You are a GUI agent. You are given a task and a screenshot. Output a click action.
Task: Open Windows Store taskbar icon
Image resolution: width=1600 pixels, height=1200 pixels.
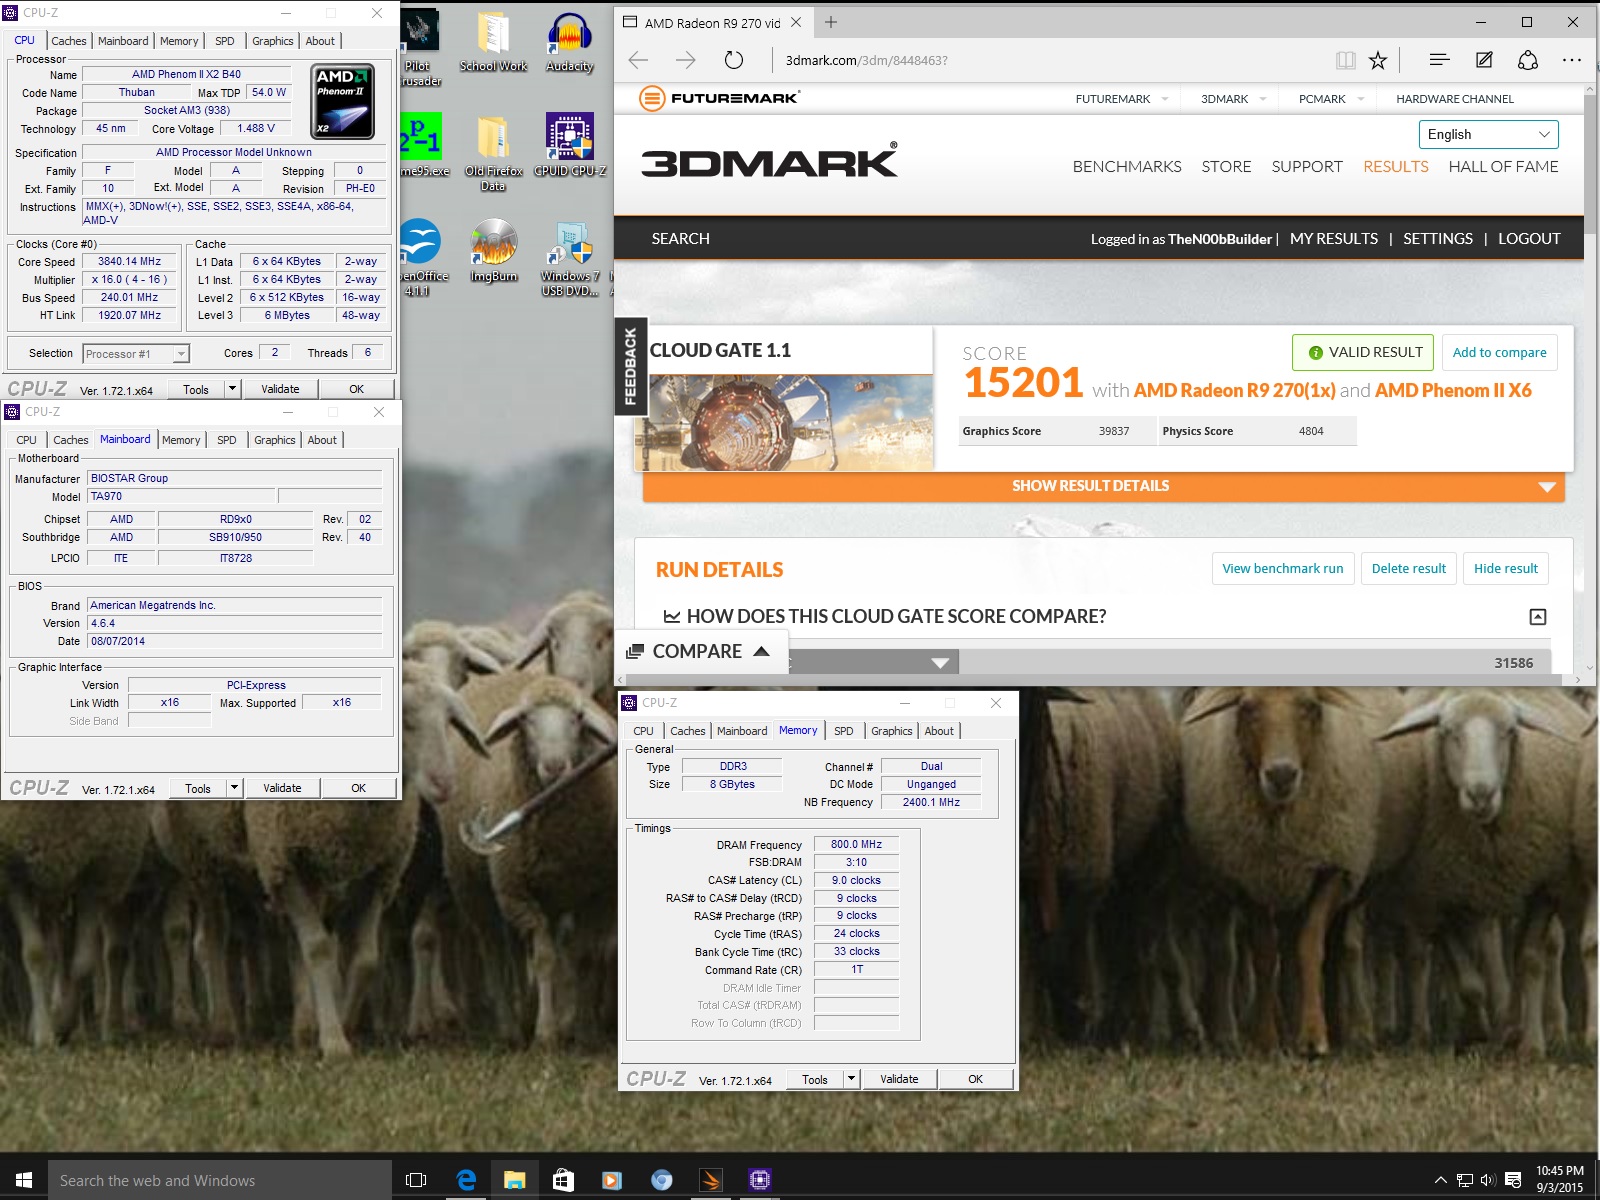[x=563, y=1180]
